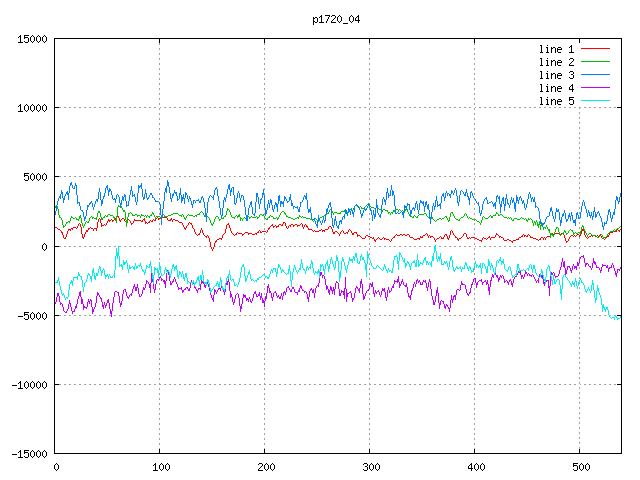Click the 'line 3' legend label
The image size is (640, 480).
pyautogui.click(x=557, y=75)
